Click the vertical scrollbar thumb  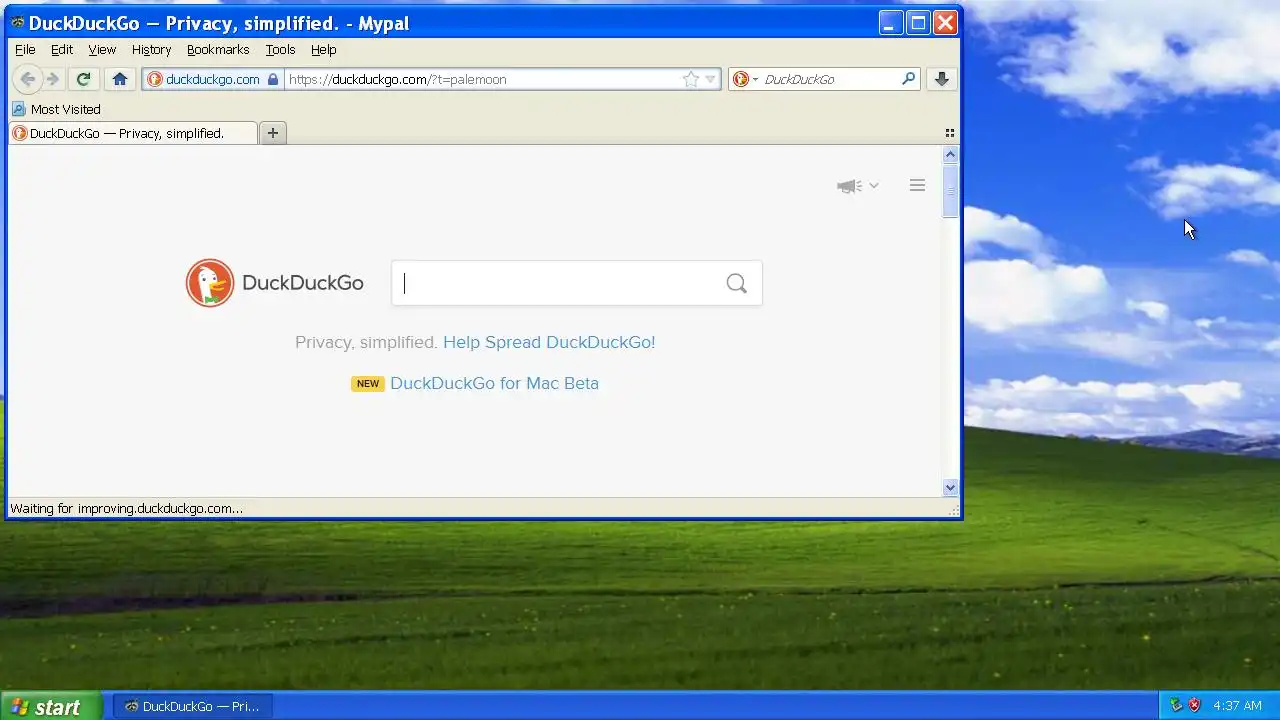[950, 190]
